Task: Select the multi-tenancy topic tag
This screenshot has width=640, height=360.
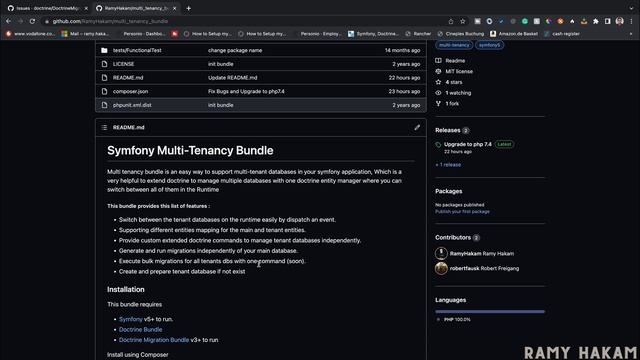Action: [x=454, y=45]
